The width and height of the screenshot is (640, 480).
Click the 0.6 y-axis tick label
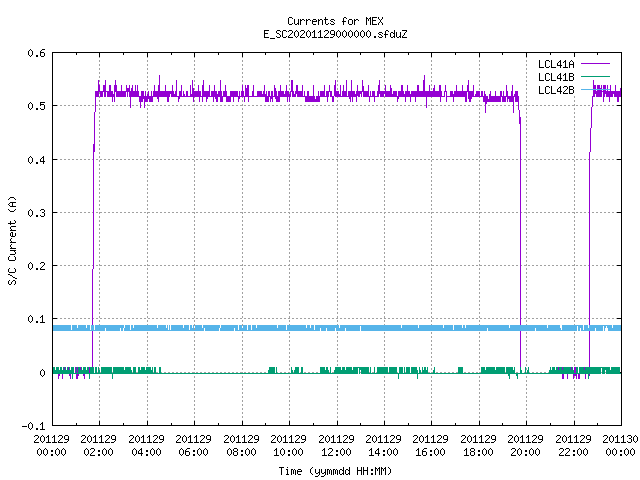(x=36, y=53)
